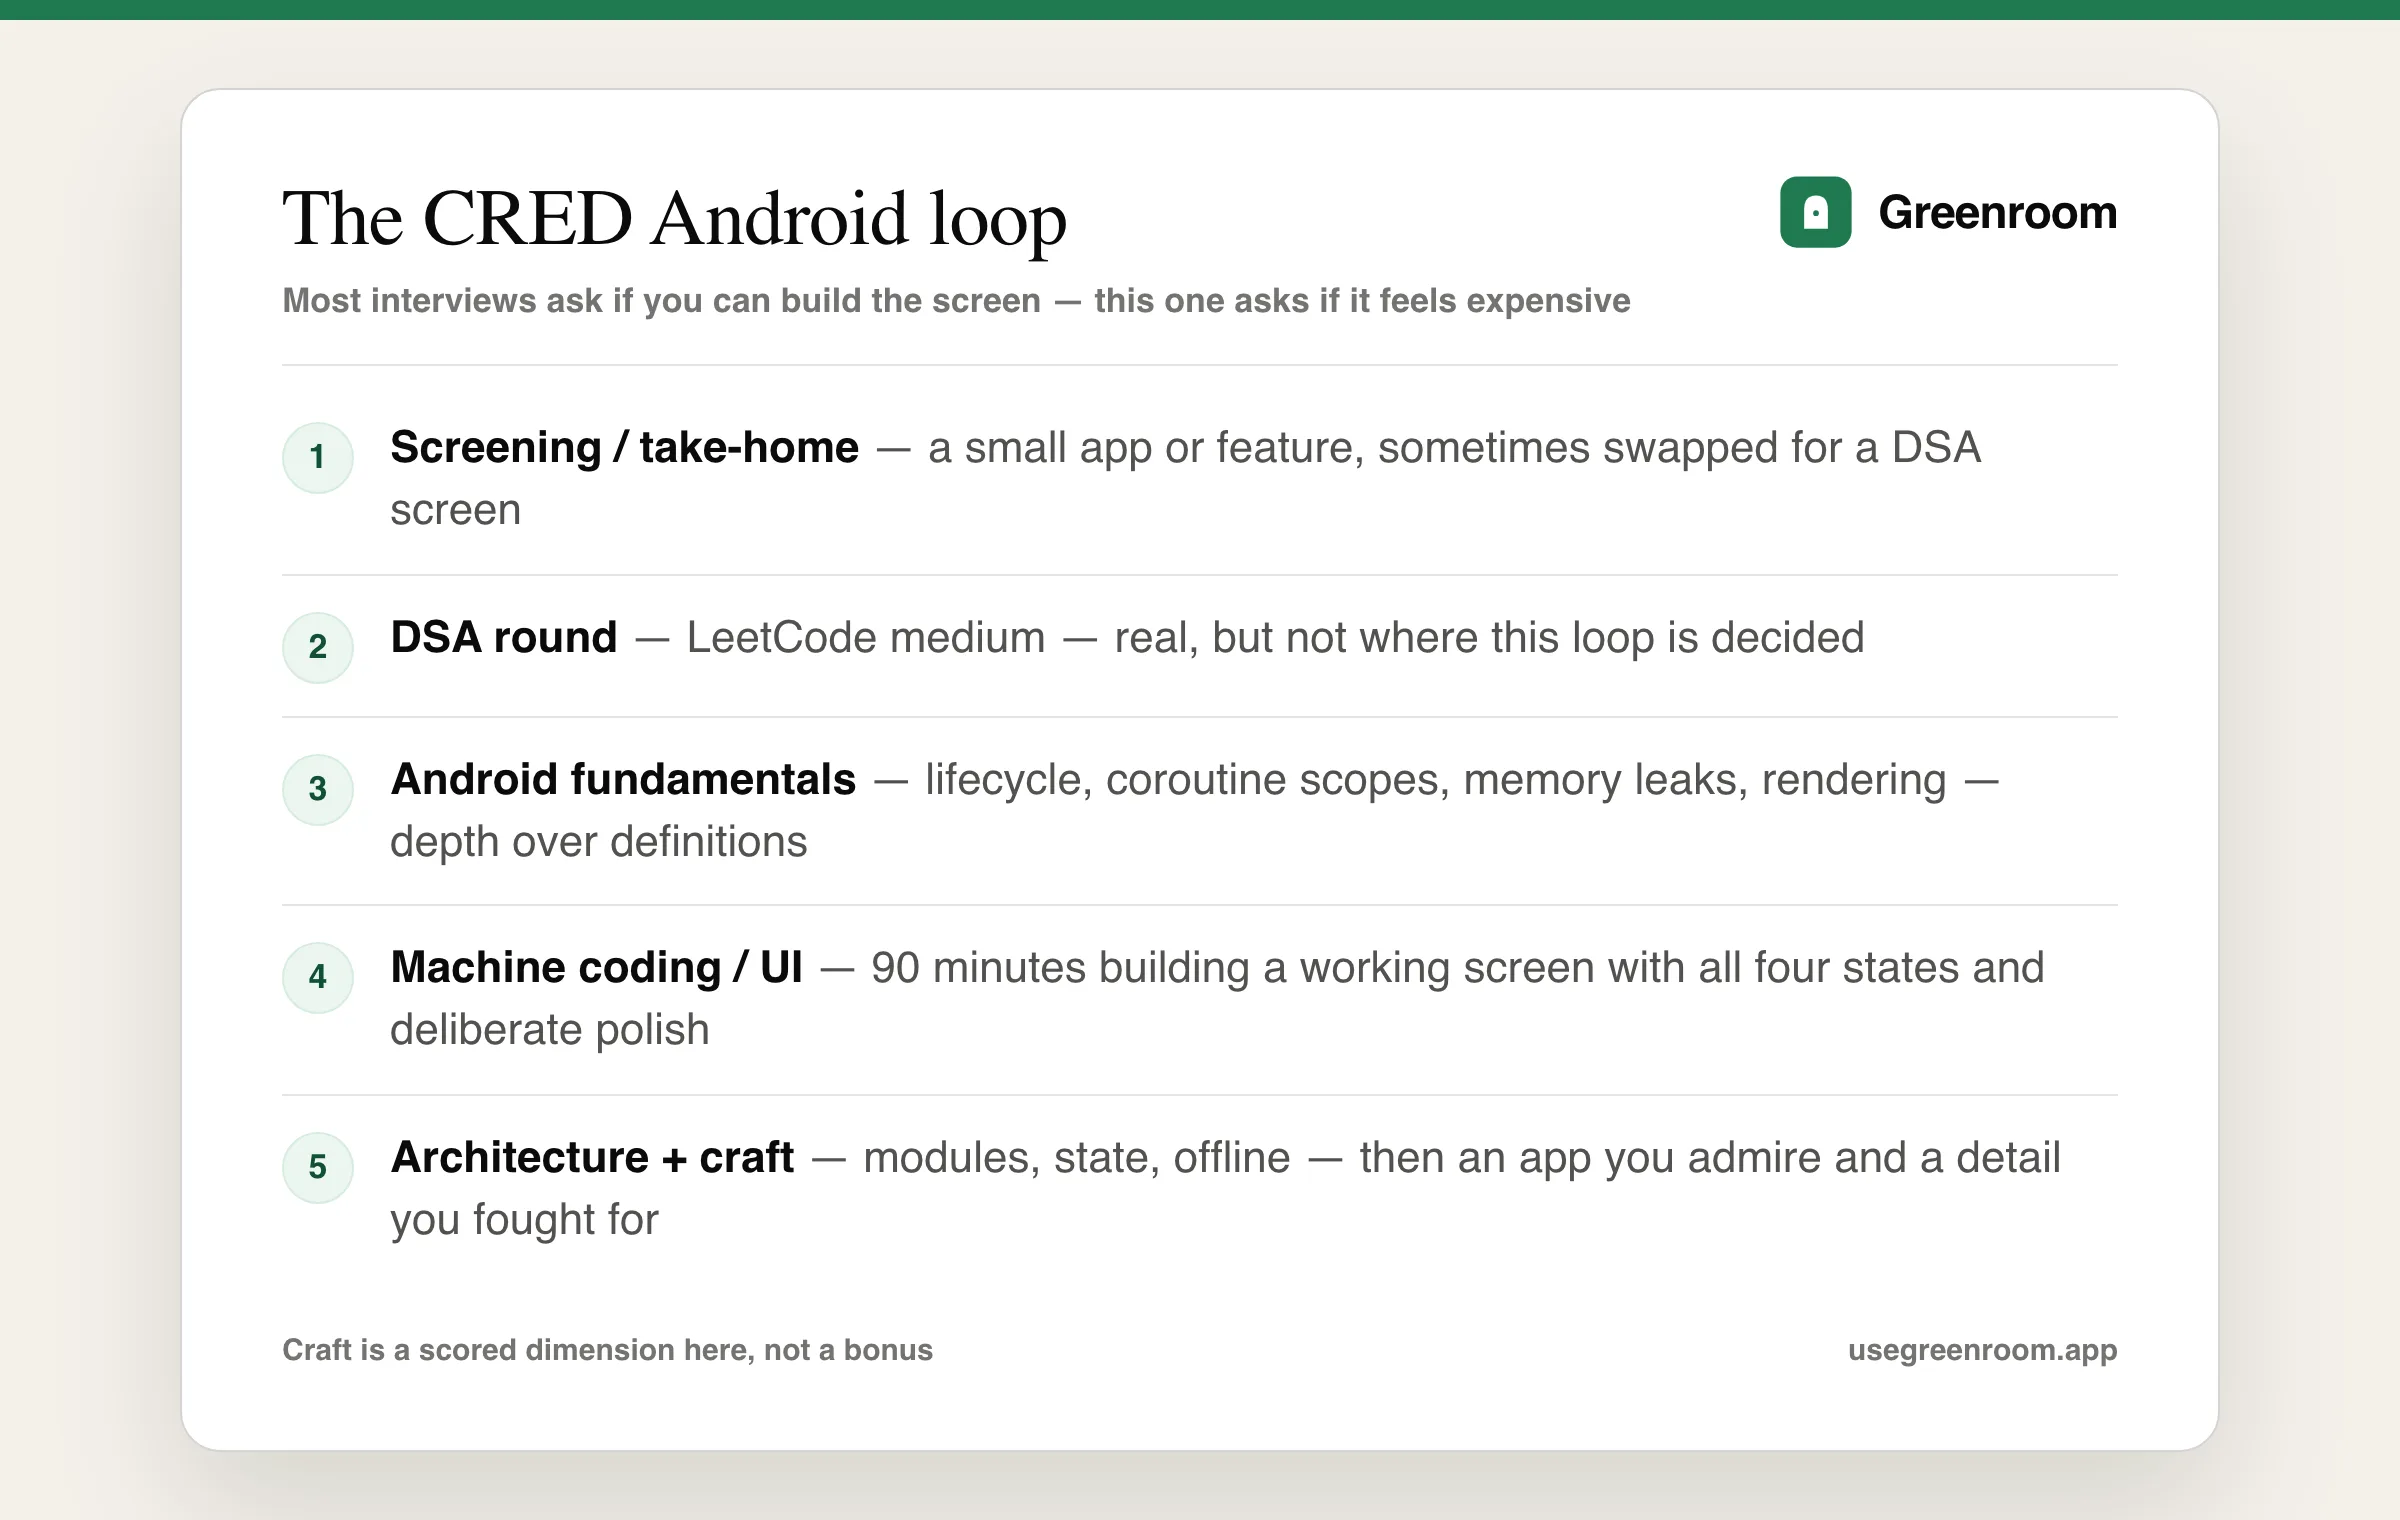Click the green Greenroom logo icon
The width and height of the screenshot is (2400, 1520).
(x=1815, y=212)
